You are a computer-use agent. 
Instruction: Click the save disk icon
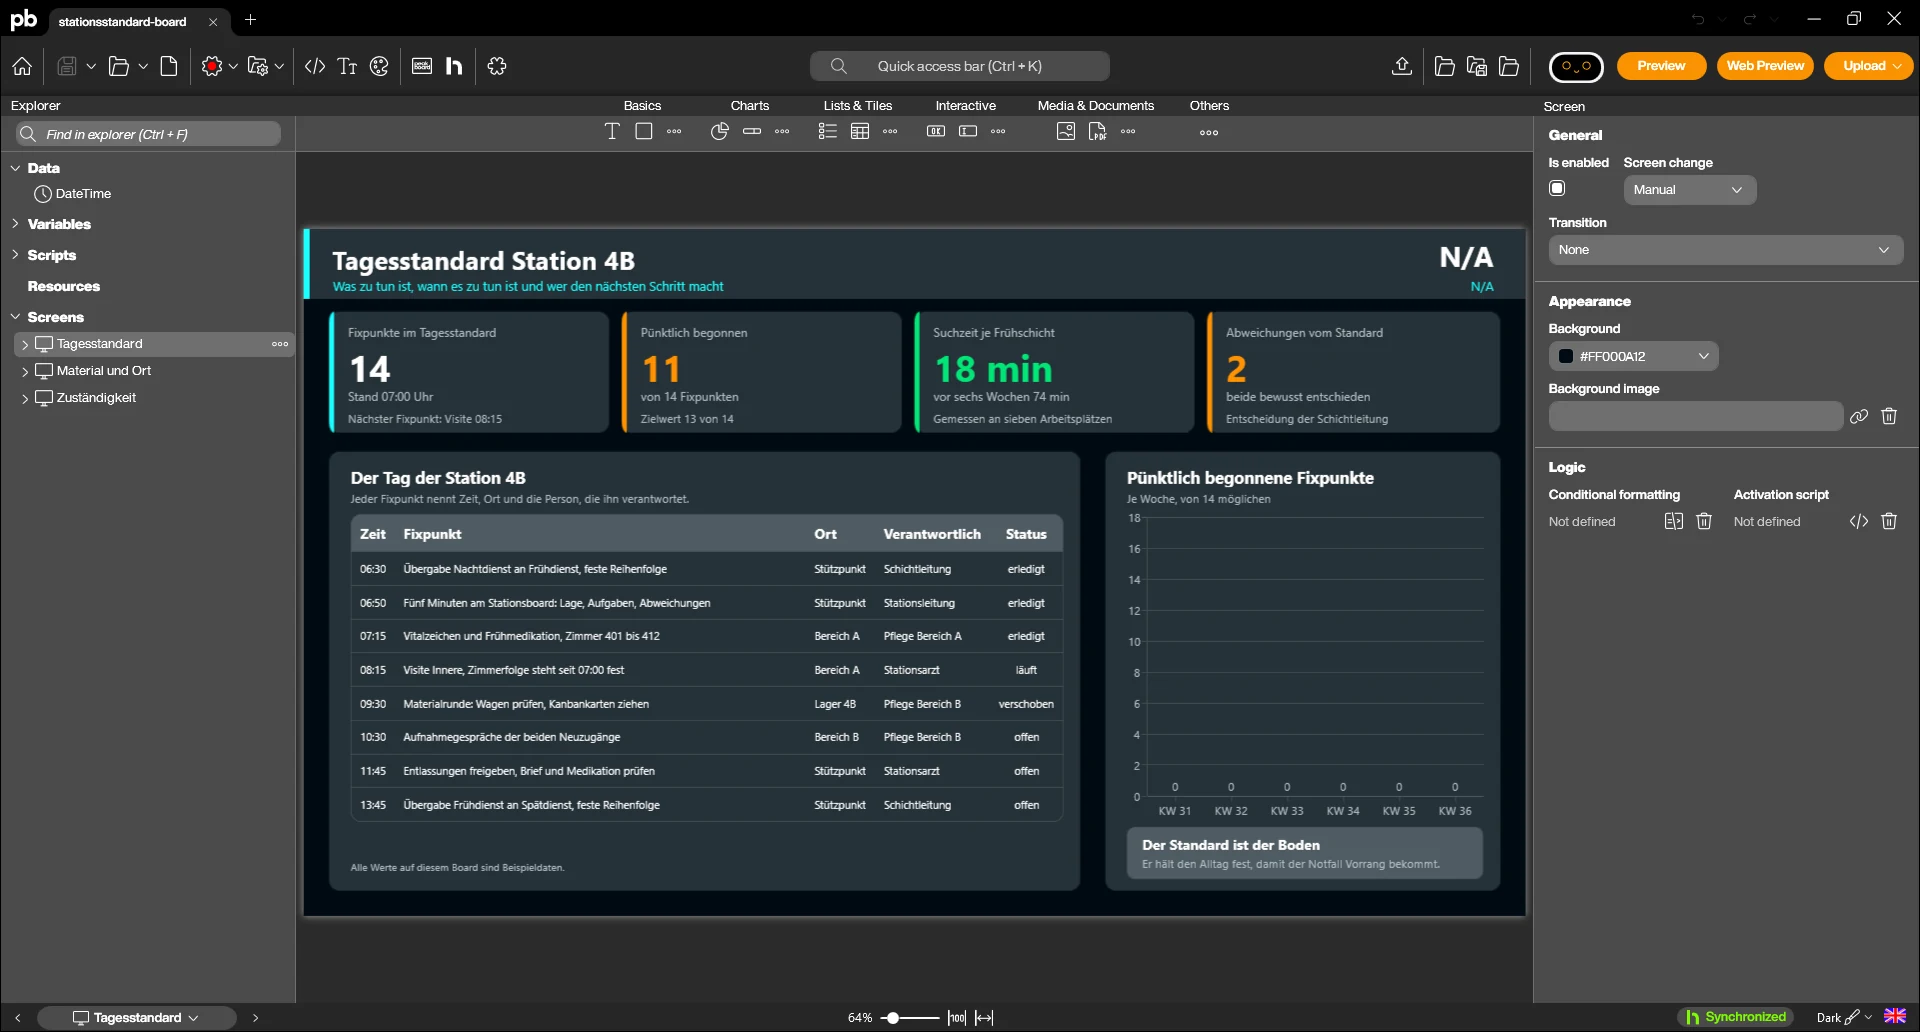[x=67, y=66]
